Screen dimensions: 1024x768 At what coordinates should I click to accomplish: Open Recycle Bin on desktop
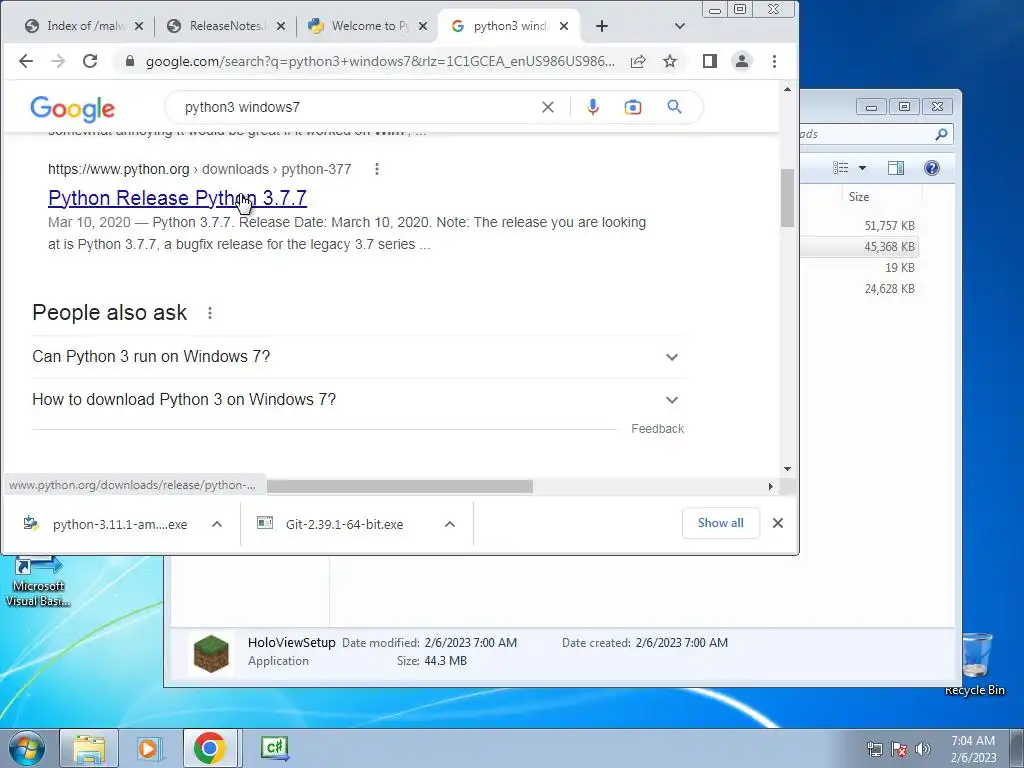pyautogui.click(x=976, y=664)
